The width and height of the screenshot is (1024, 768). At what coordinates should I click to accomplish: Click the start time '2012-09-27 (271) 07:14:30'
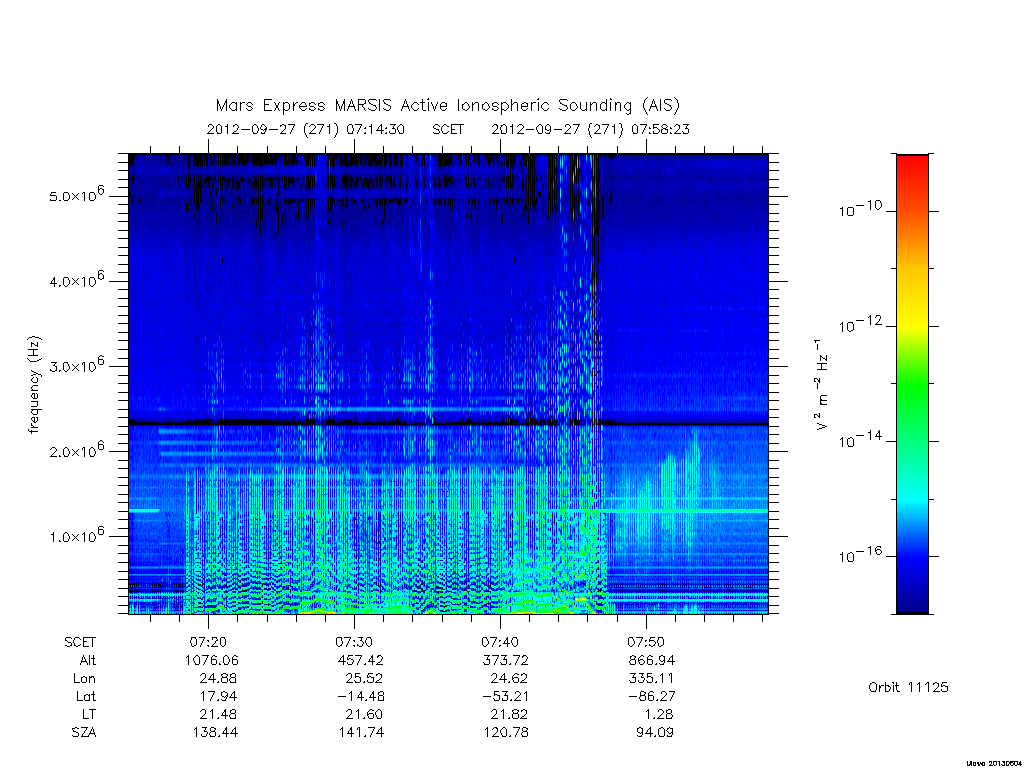click(306, 129)
